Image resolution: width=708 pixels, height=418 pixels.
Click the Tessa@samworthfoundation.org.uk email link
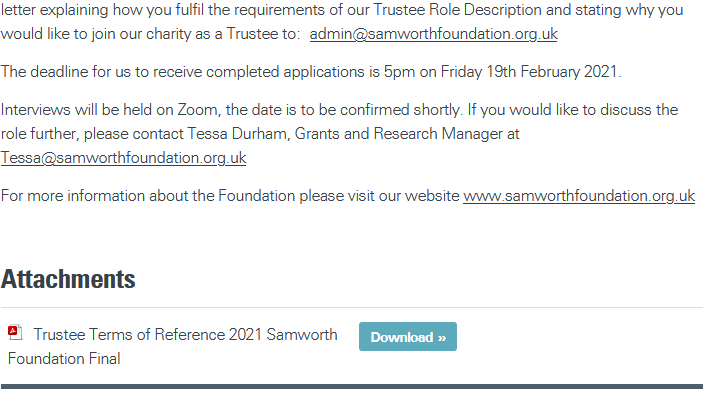click(x=123, y=158)
